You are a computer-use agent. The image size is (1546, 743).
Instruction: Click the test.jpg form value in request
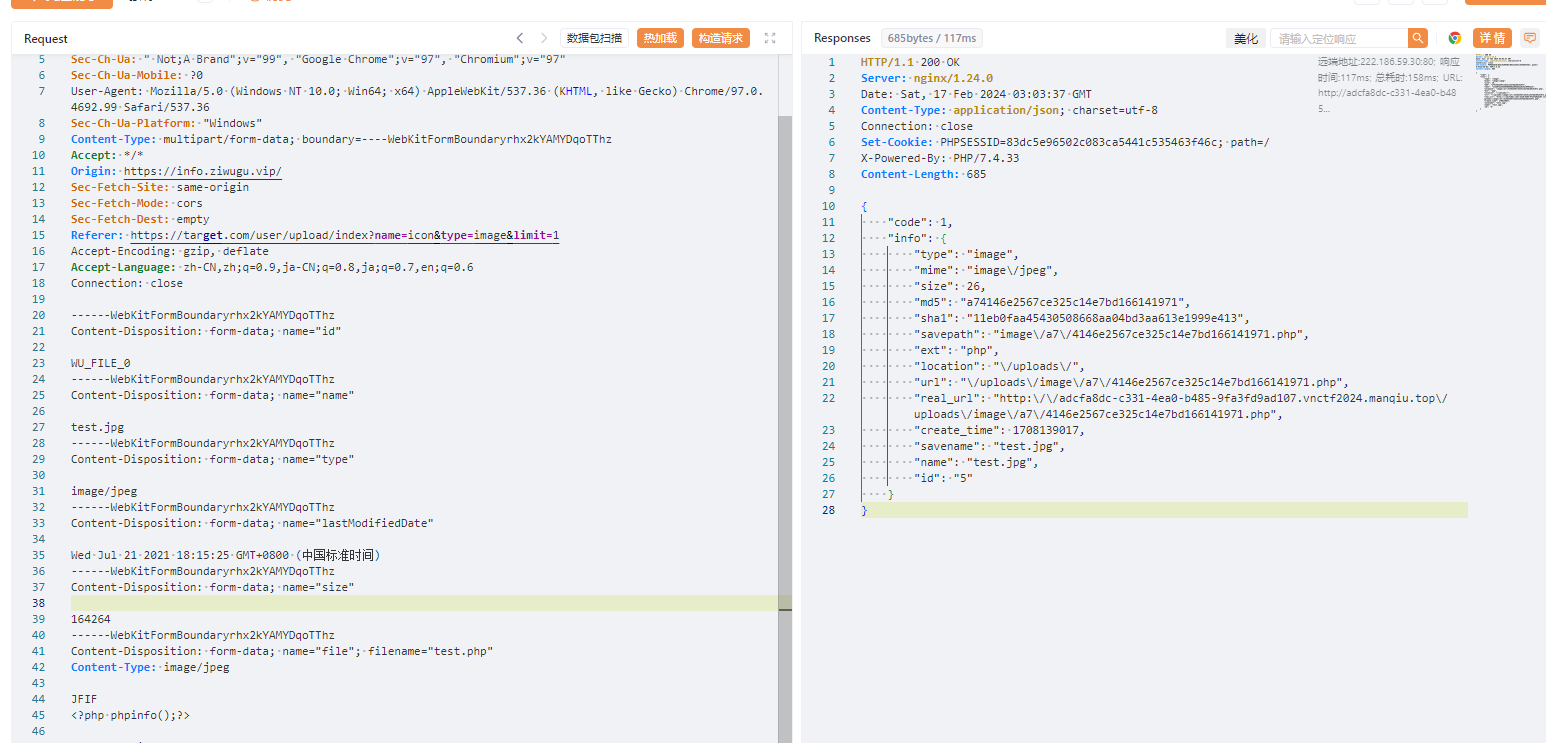click(x=97, y=427)
